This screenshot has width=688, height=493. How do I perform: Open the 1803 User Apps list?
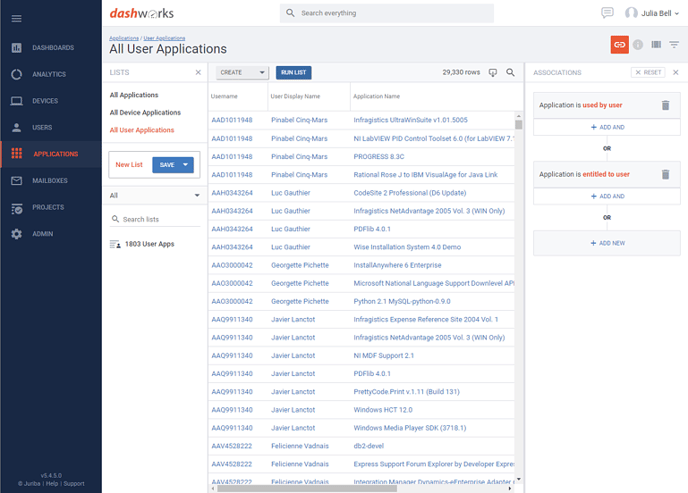pyautogui.click(x=149, y=244)
